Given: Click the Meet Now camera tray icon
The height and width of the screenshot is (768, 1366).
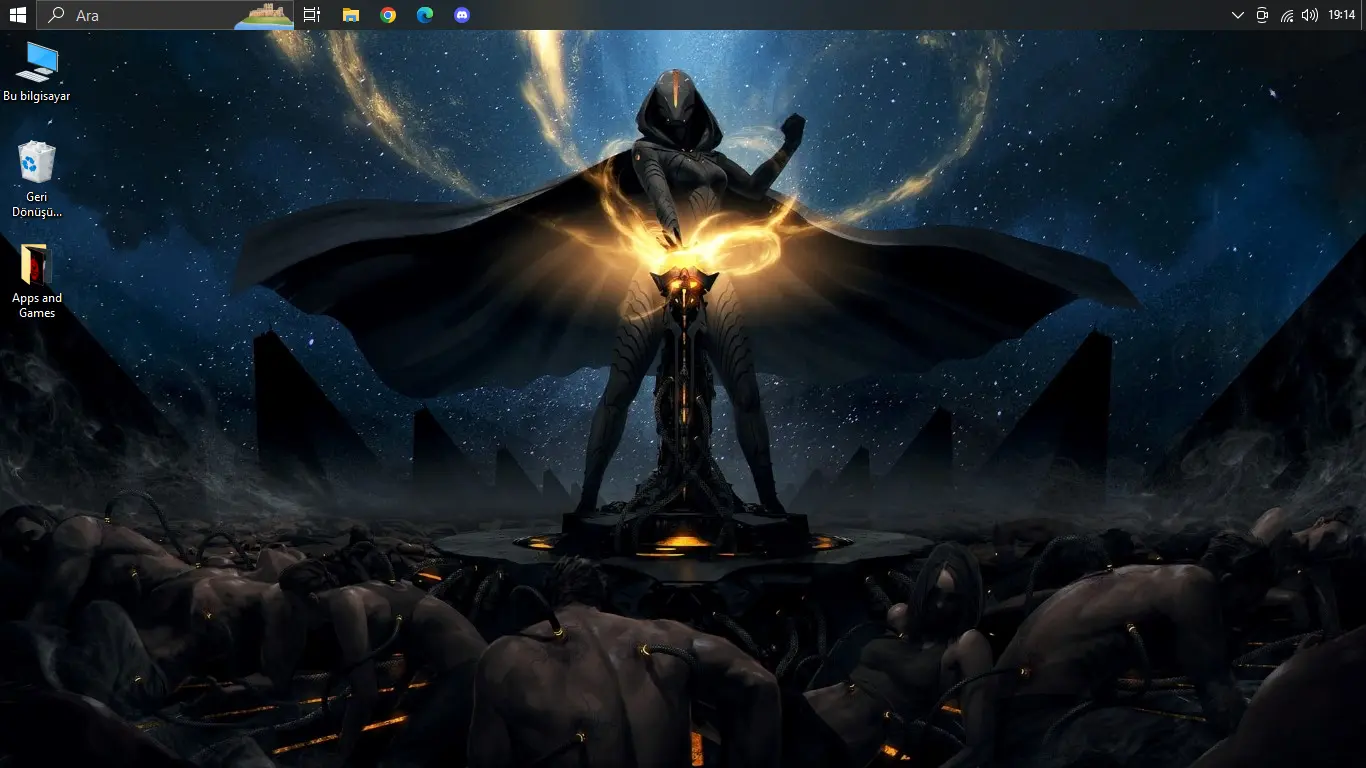Looking at the screenshot, I should click(x=1262, y=15).
